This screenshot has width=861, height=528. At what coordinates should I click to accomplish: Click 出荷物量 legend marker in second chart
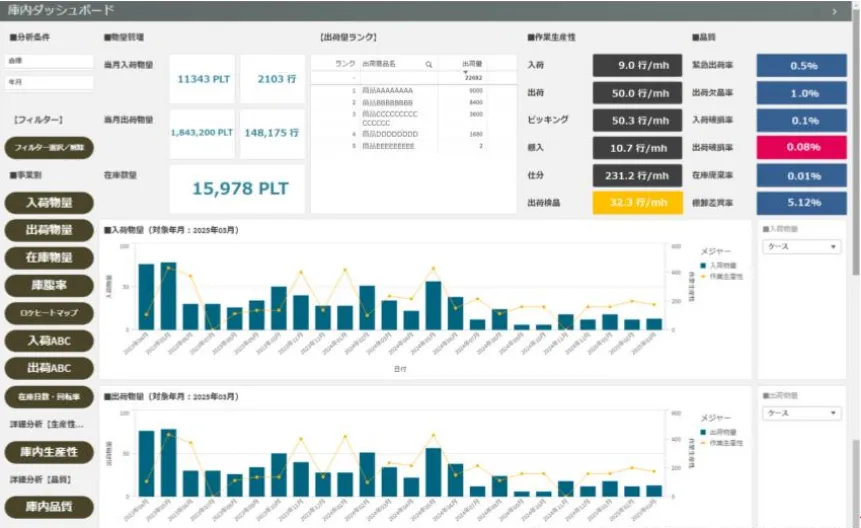coord(706,431)
